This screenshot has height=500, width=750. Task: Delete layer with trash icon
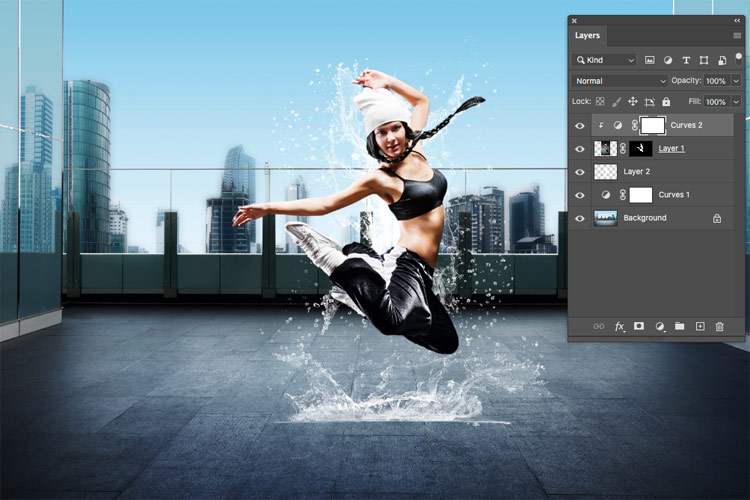719,327
